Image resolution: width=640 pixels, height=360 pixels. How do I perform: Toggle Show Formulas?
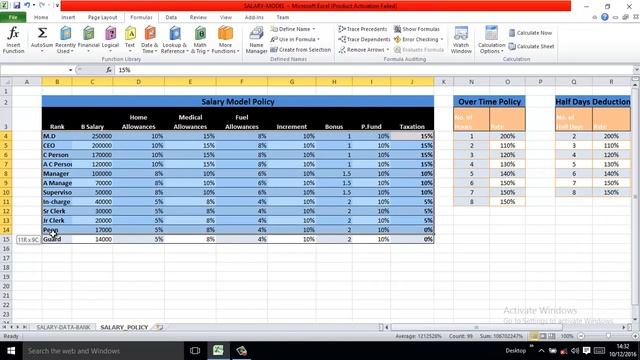pos(417,29)
